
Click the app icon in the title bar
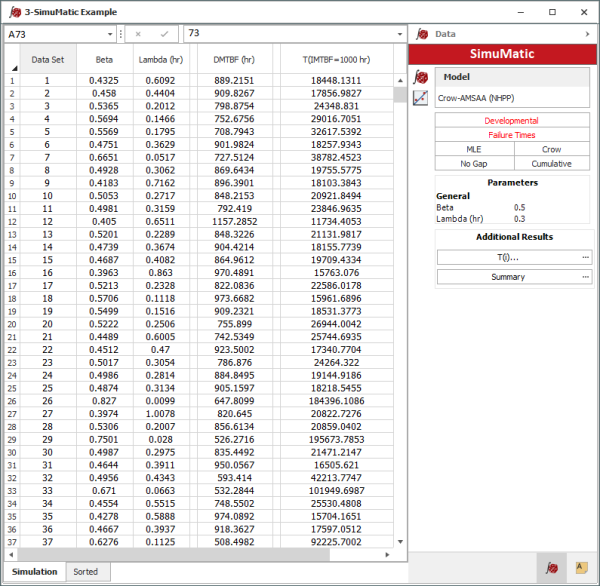[x=13, y=10]
